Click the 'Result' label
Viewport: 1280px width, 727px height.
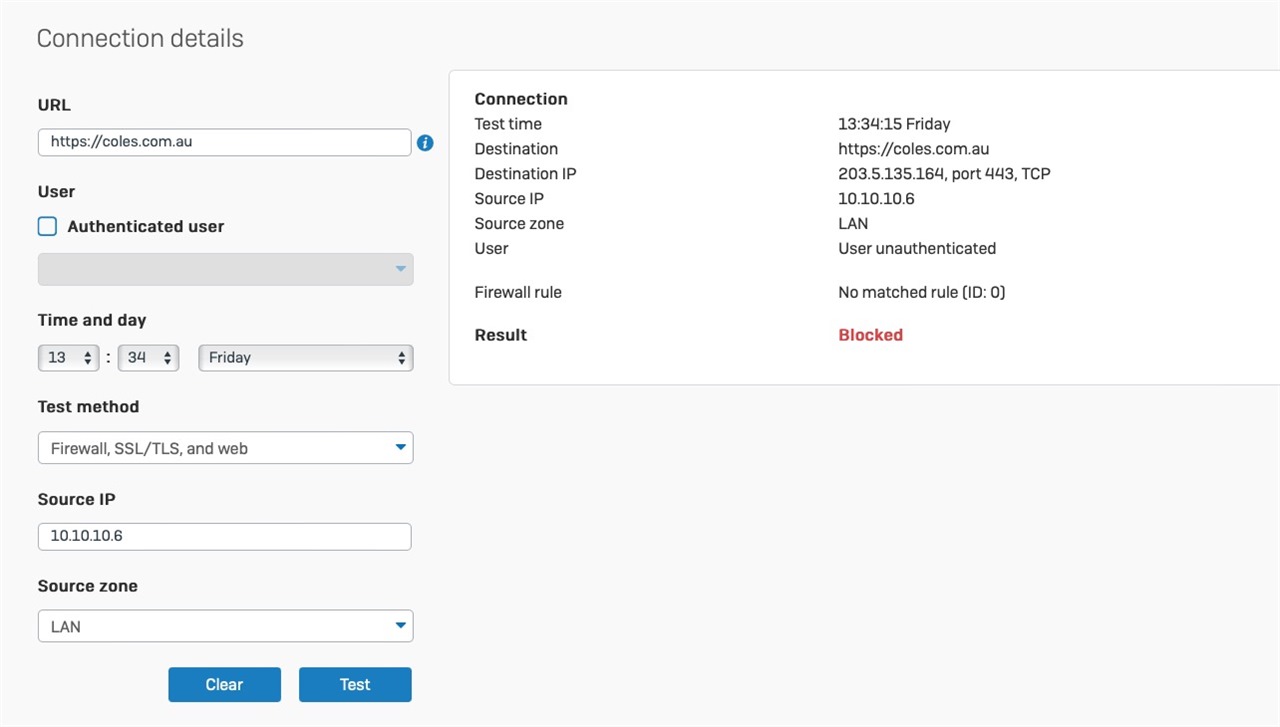coord(501,335)
